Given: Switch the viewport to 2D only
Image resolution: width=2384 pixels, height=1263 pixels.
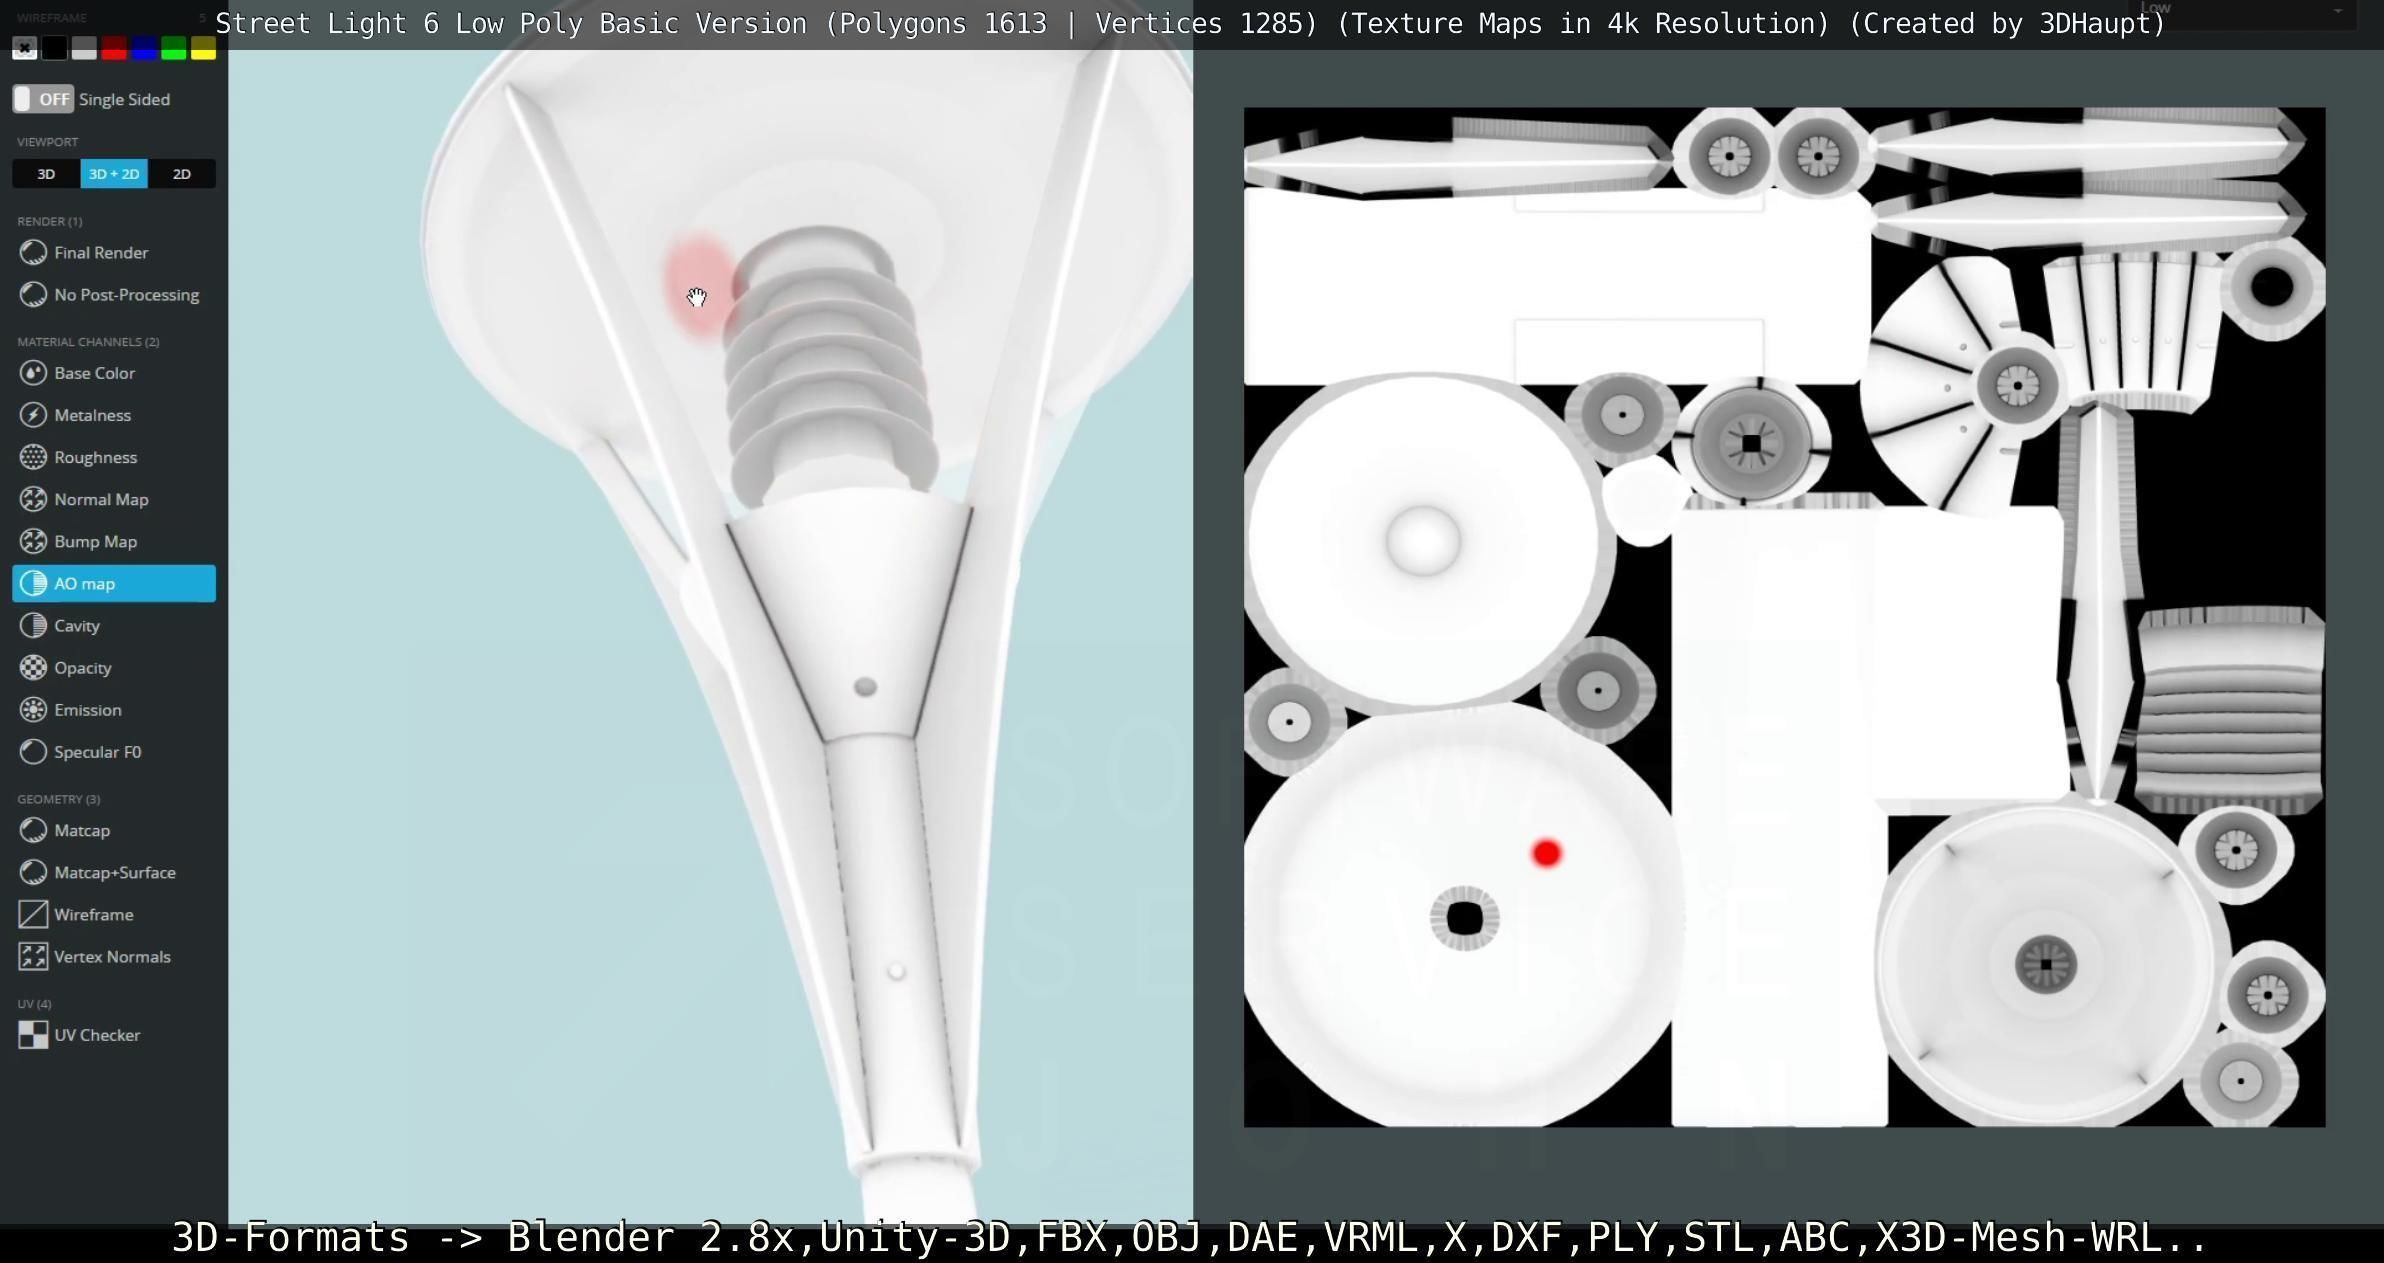Looking at the screenshot, I should 181,174.
